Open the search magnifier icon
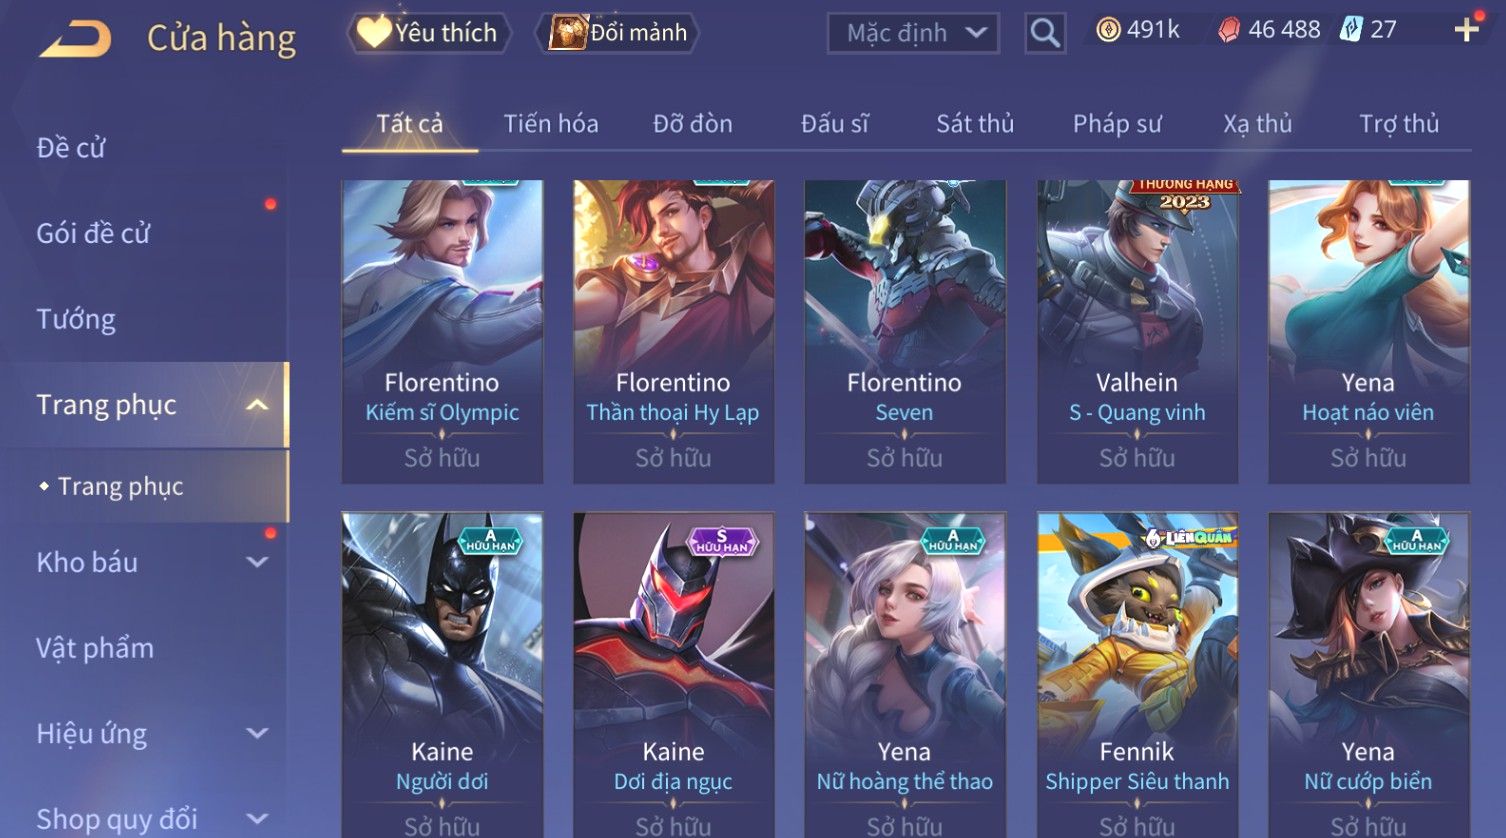 [1045, 33]
